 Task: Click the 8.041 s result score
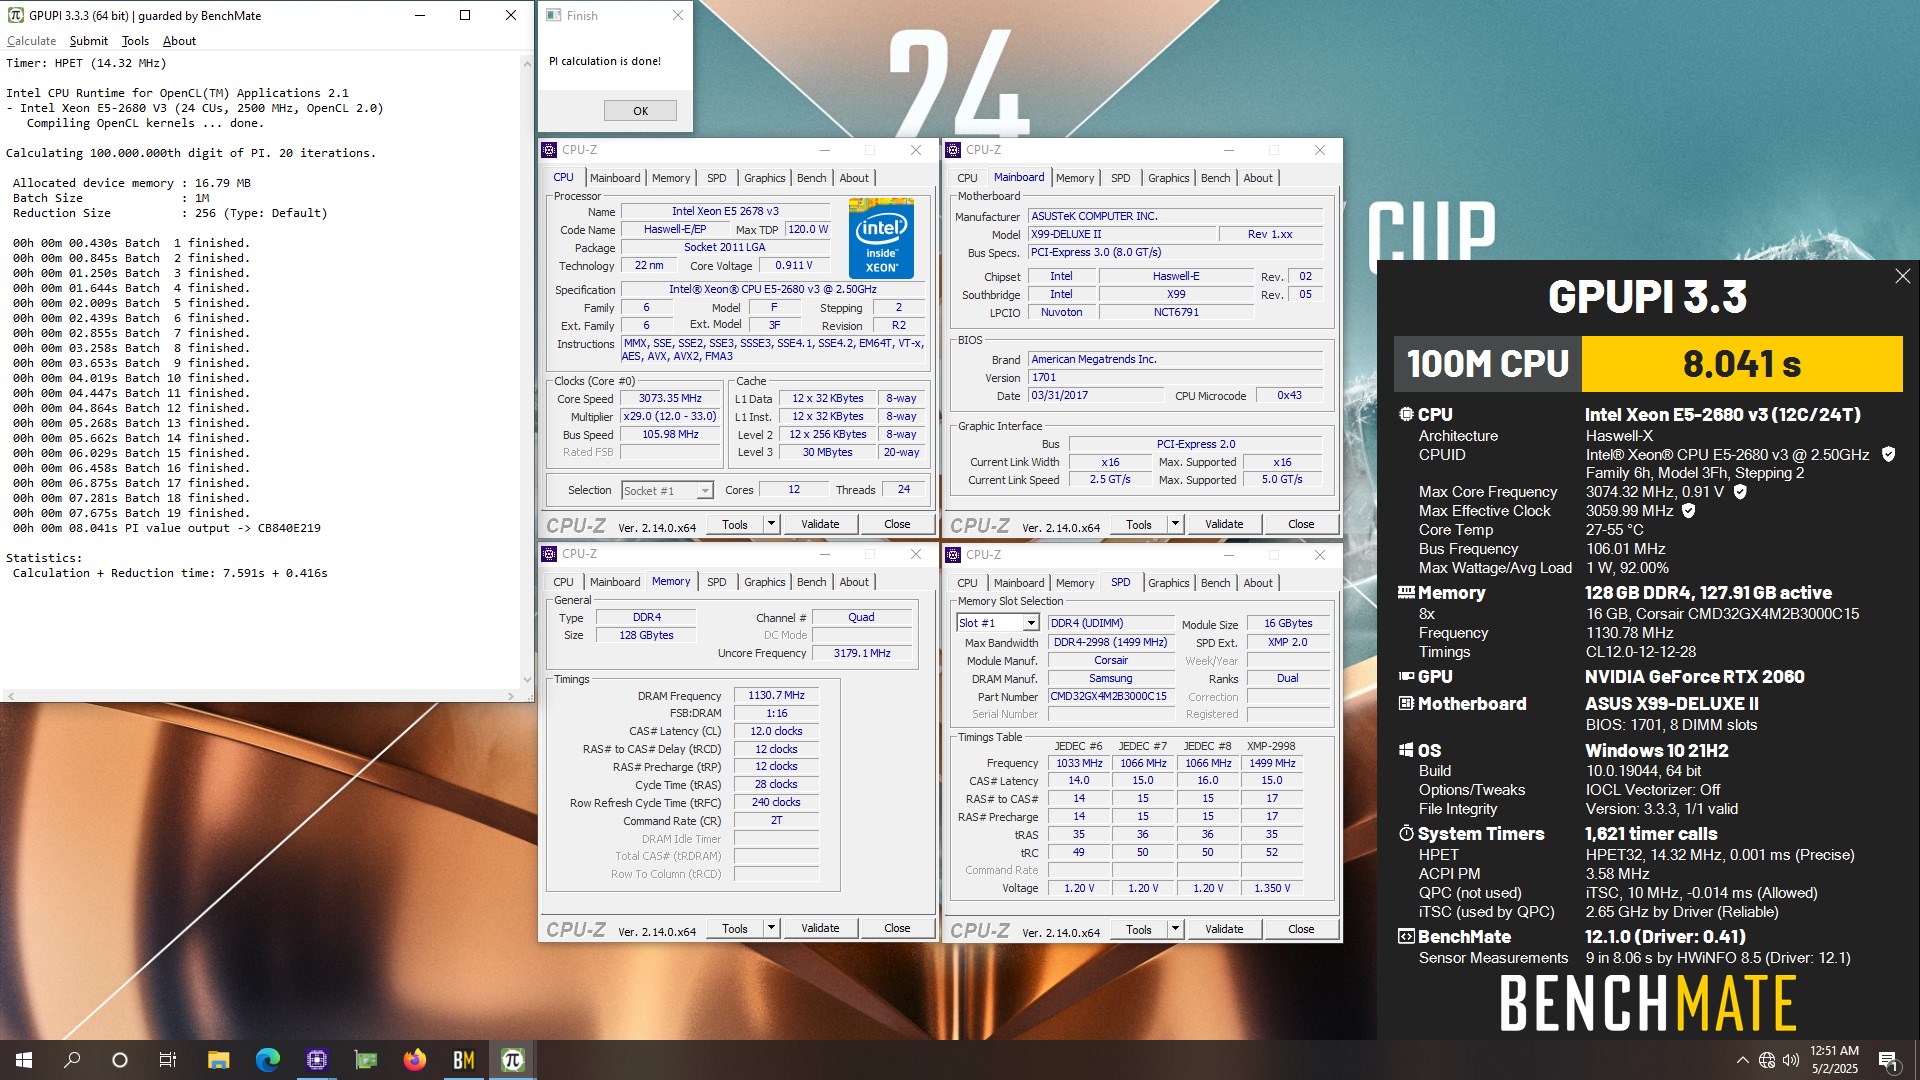point(1741,364)
